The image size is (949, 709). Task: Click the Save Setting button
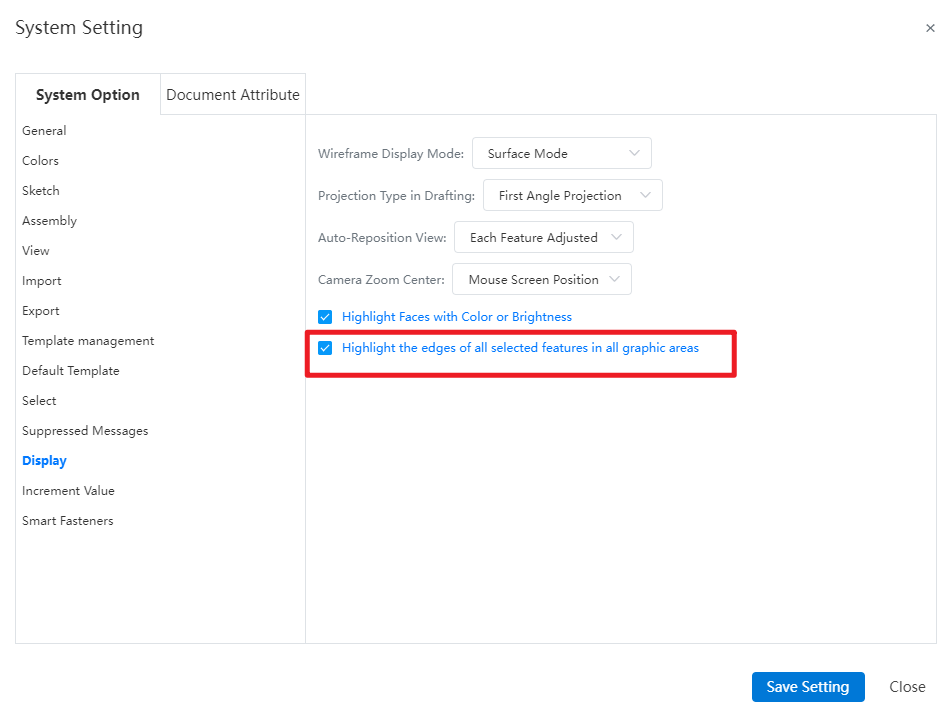pyautogui.click(x=807, y=687)
